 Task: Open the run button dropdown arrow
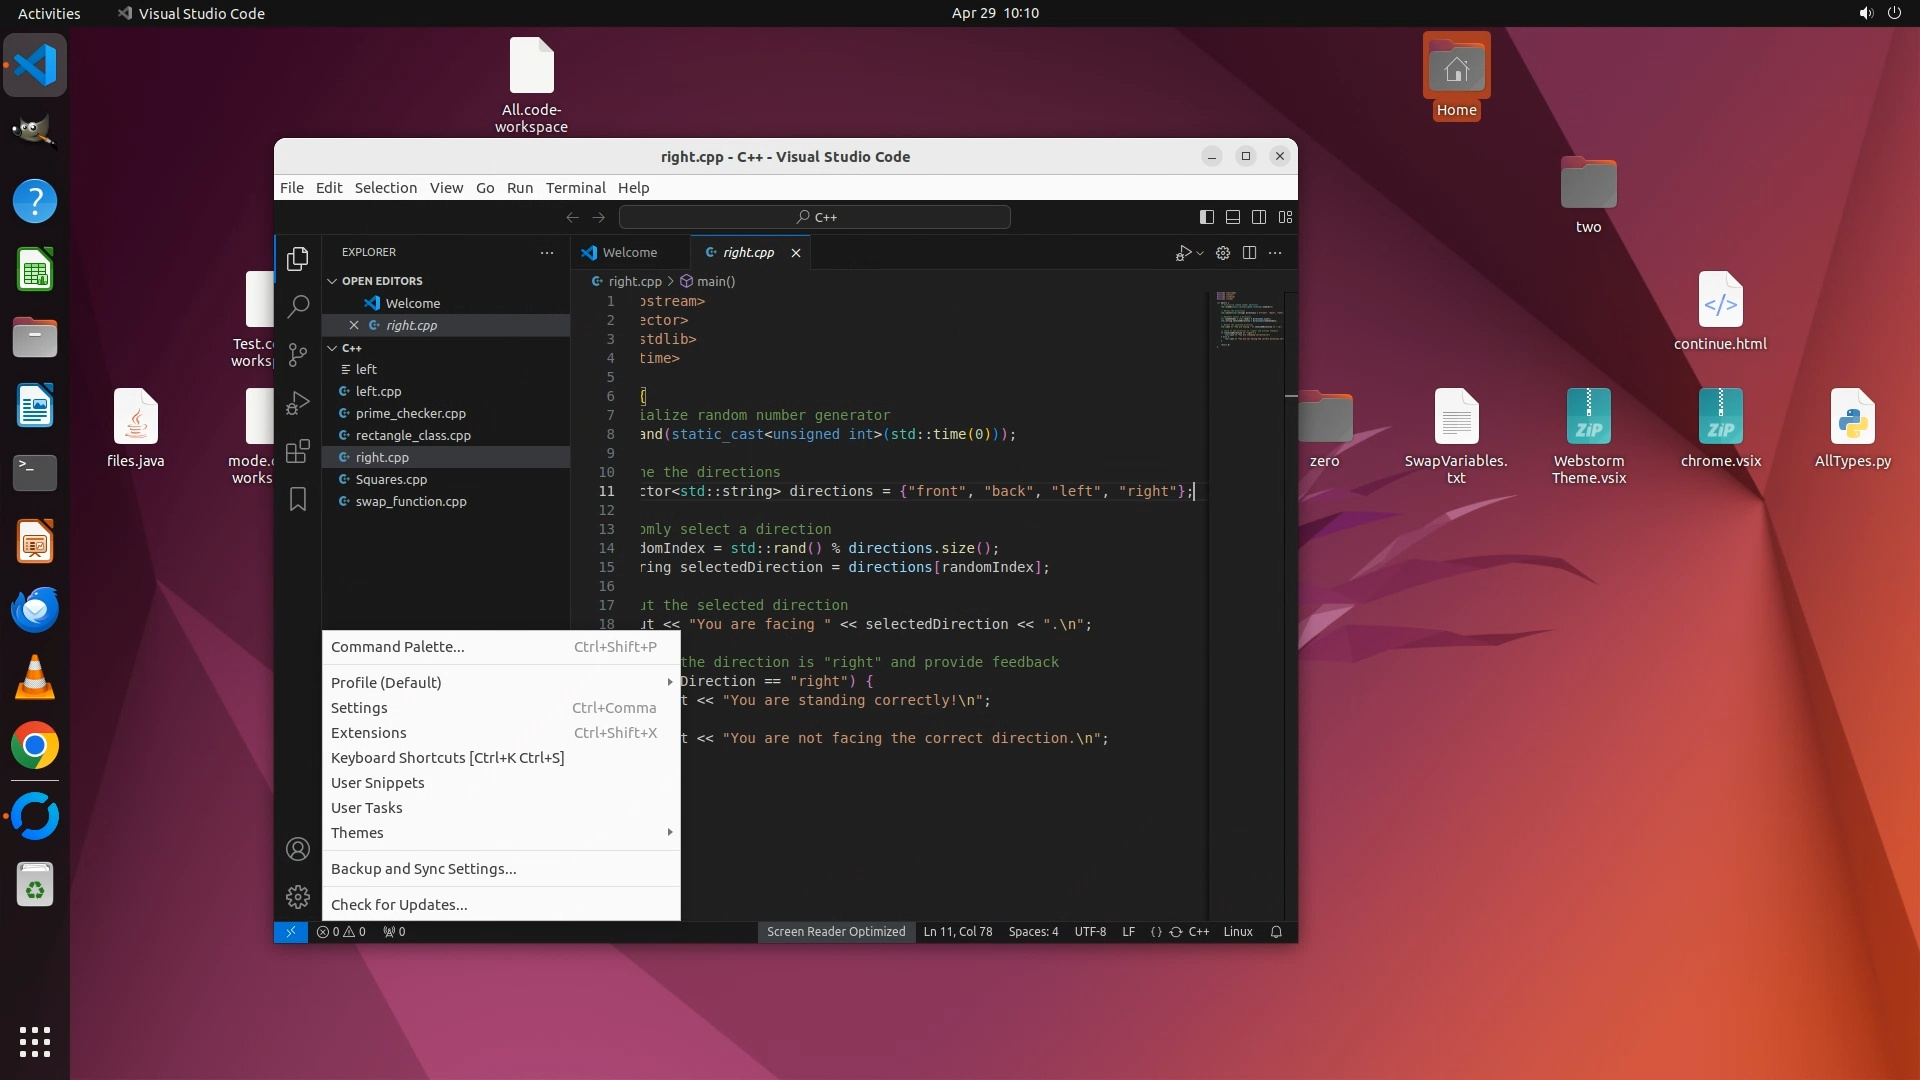[1200, 253]
